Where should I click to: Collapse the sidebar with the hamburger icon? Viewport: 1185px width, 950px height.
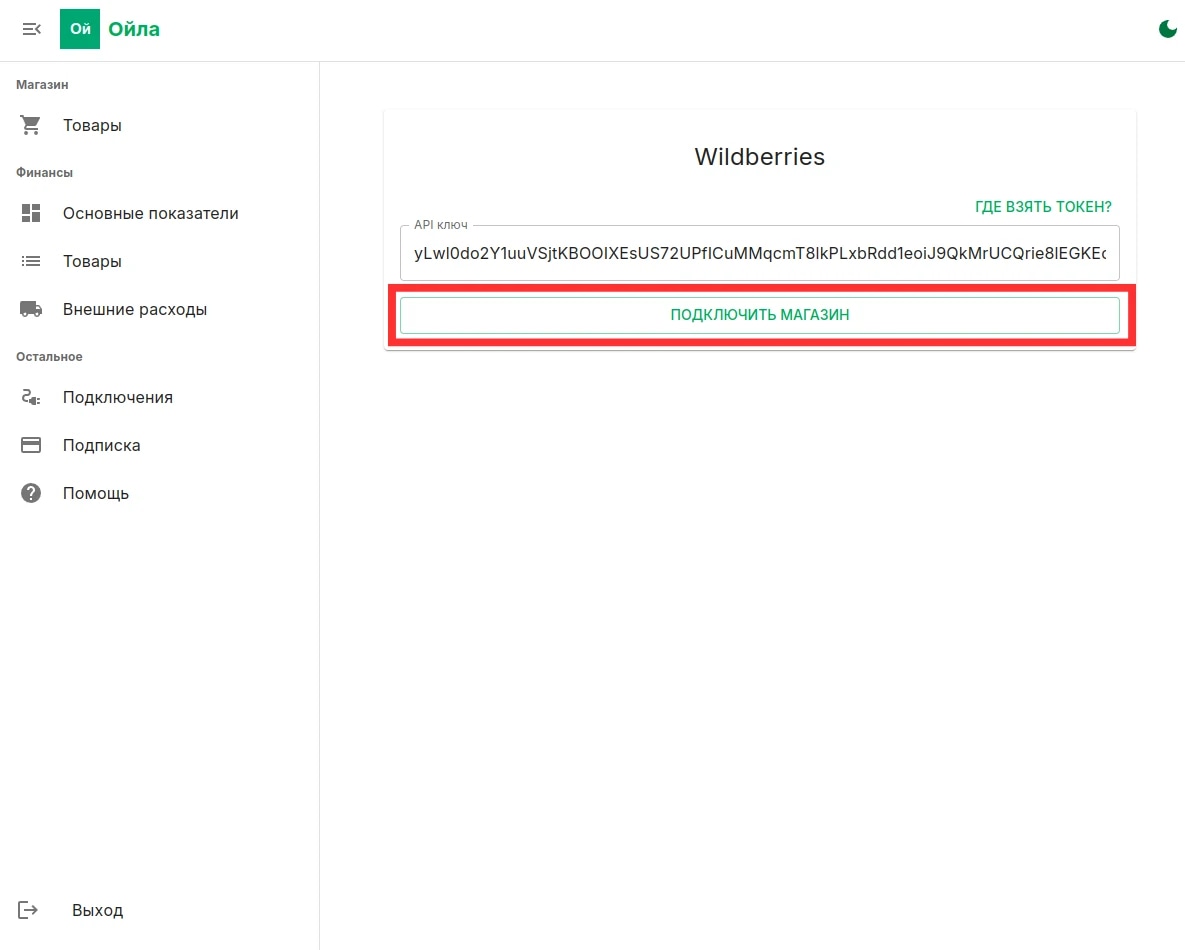click(x=32, y=29)
